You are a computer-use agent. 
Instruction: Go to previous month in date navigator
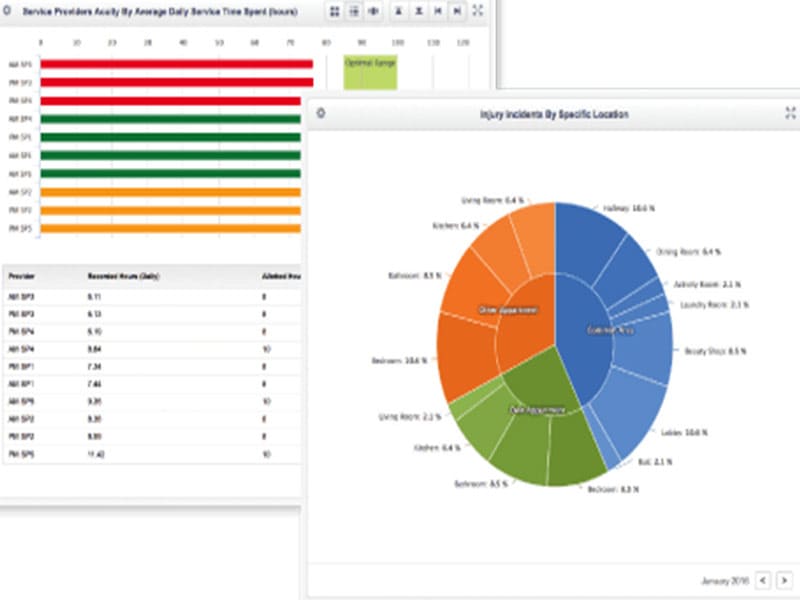[x=763, y=580]
